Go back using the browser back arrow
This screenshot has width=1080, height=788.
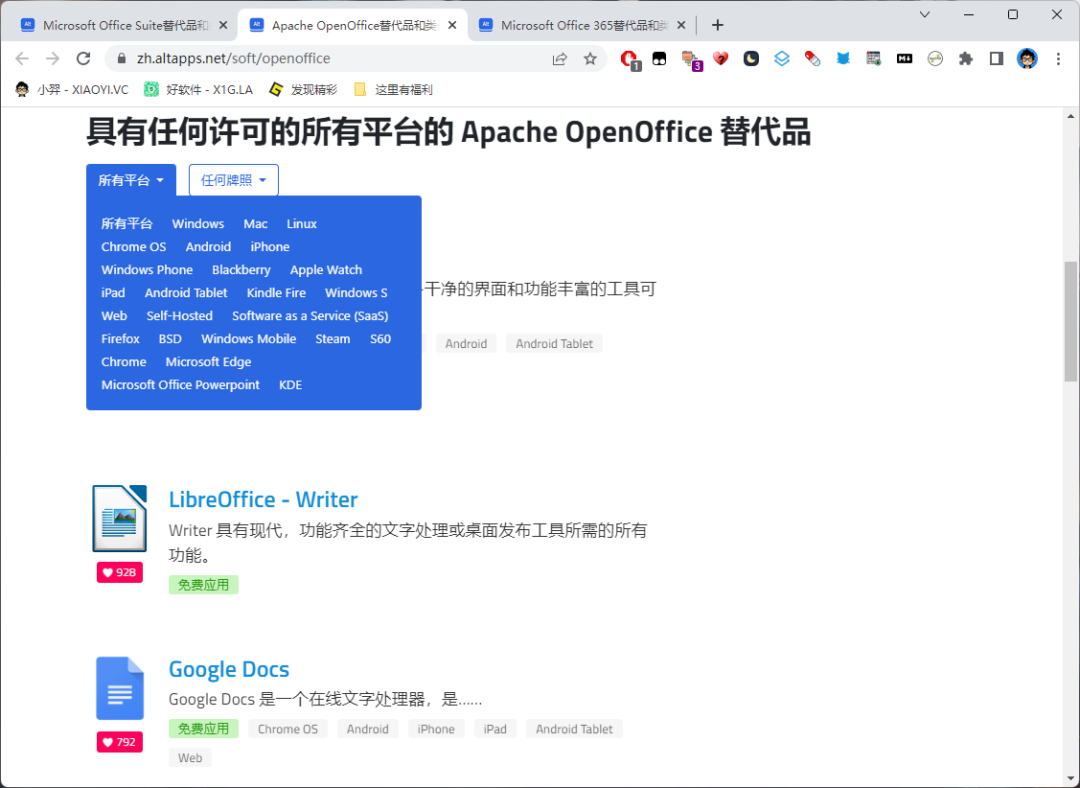click(22, 59)
